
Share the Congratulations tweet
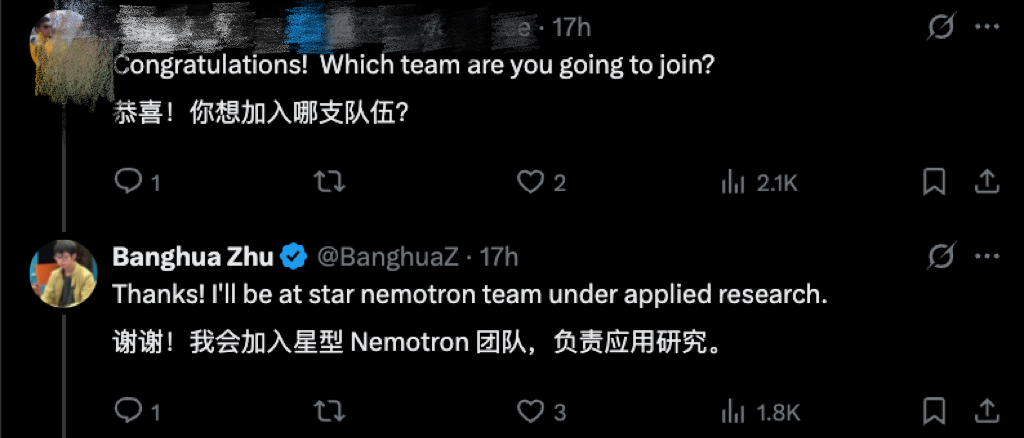(x=986, y=182)
